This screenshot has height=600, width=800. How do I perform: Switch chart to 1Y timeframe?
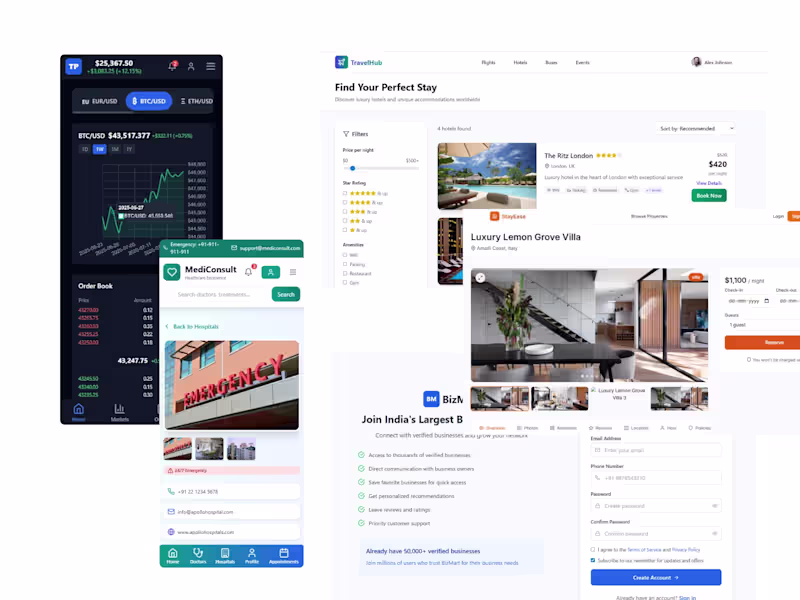(x=130, y=149)
